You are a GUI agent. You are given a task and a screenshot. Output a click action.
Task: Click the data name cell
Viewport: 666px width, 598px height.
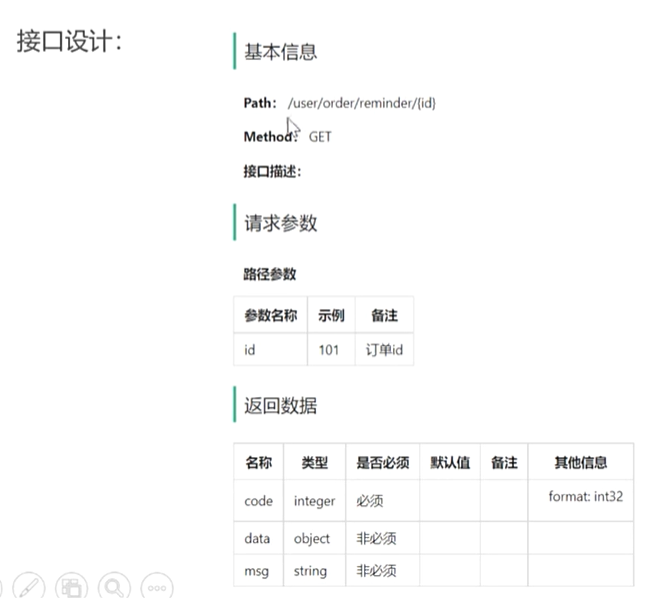click(257, 539)
